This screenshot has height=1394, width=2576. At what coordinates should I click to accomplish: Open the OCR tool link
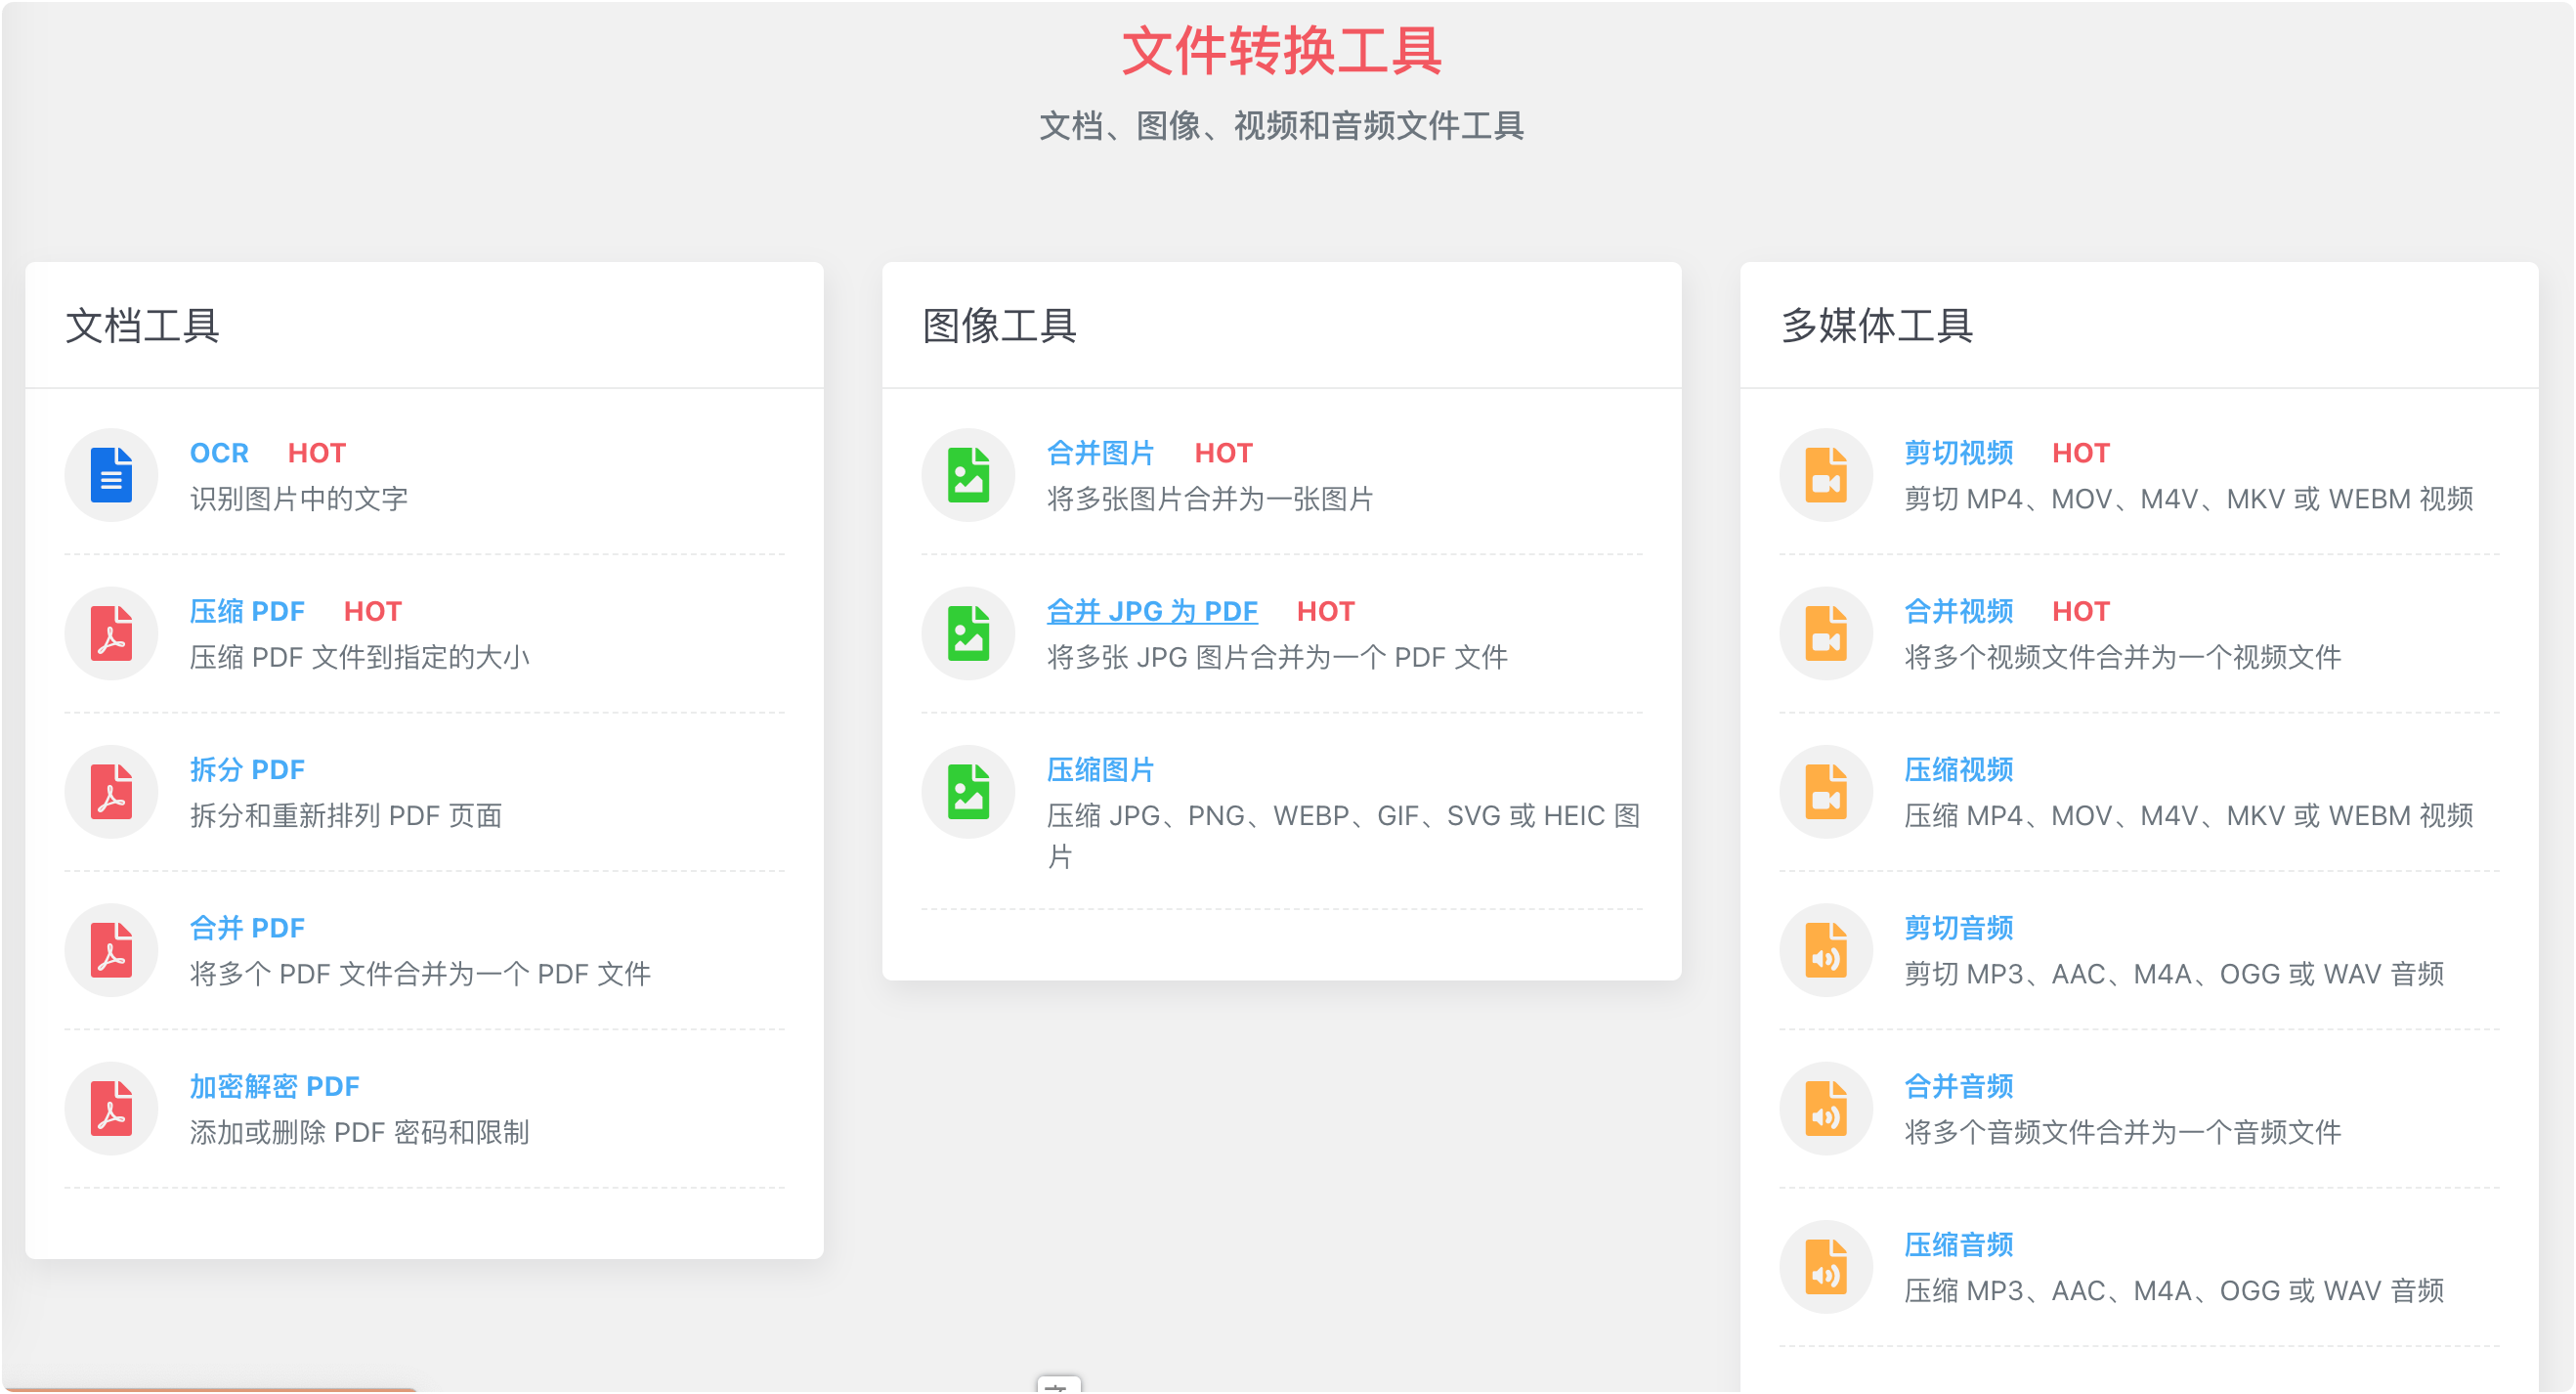click(219, 454)
